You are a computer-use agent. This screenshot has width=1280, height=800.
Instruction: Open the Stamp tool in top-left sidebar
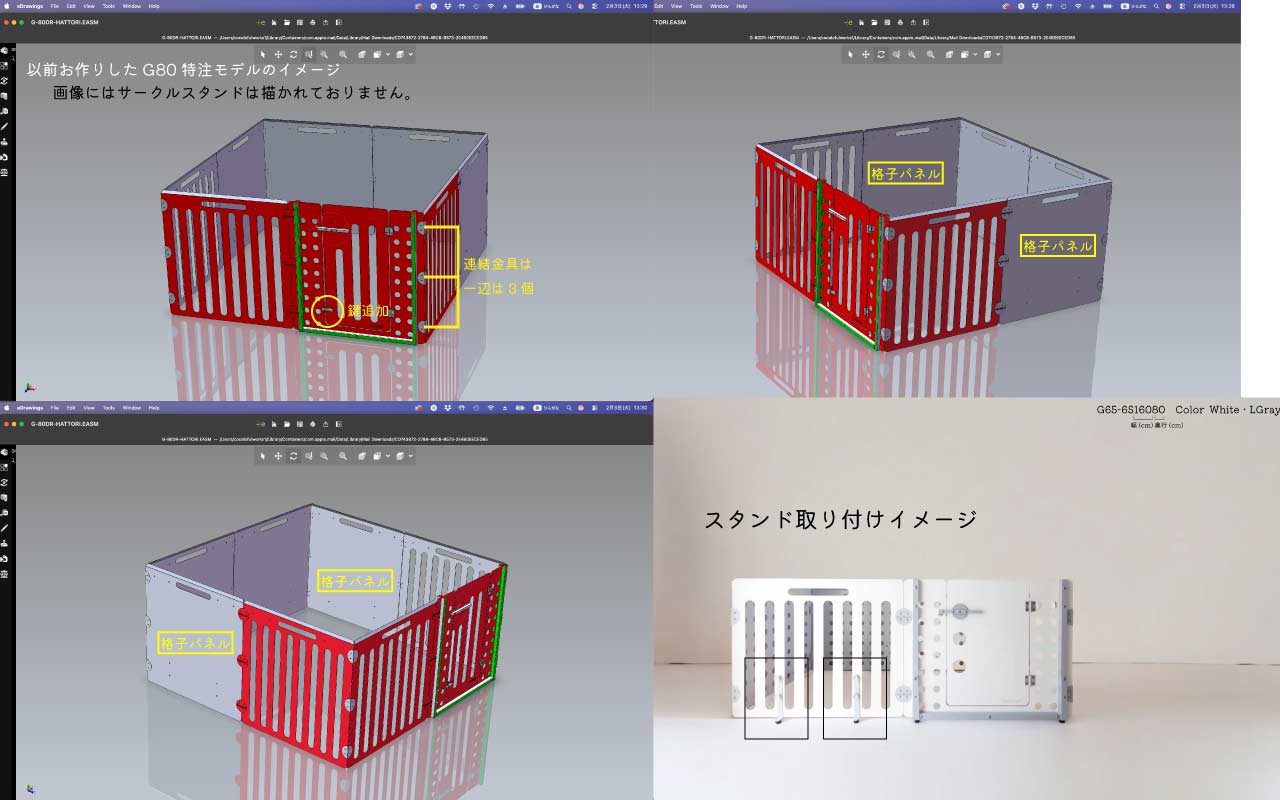(x=5, y=142)
